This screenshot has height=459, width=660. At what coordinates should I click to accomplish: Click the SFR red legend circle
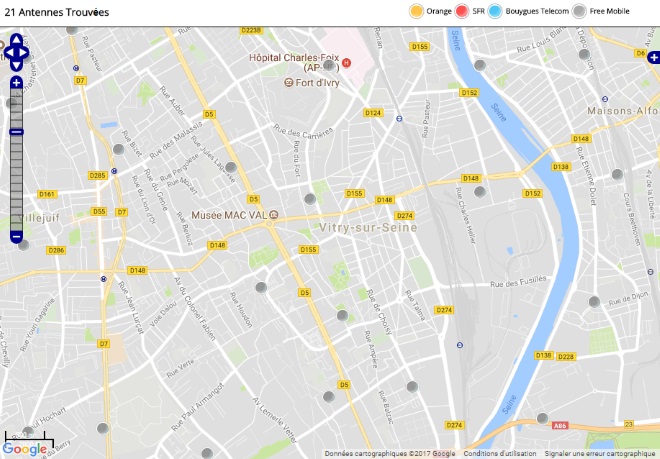pos(461,11)
